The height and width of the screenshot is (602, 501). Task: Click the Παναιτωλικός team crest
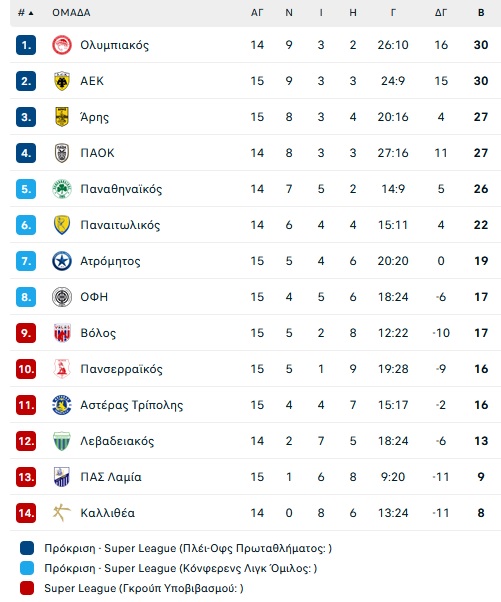coord(62,225)
